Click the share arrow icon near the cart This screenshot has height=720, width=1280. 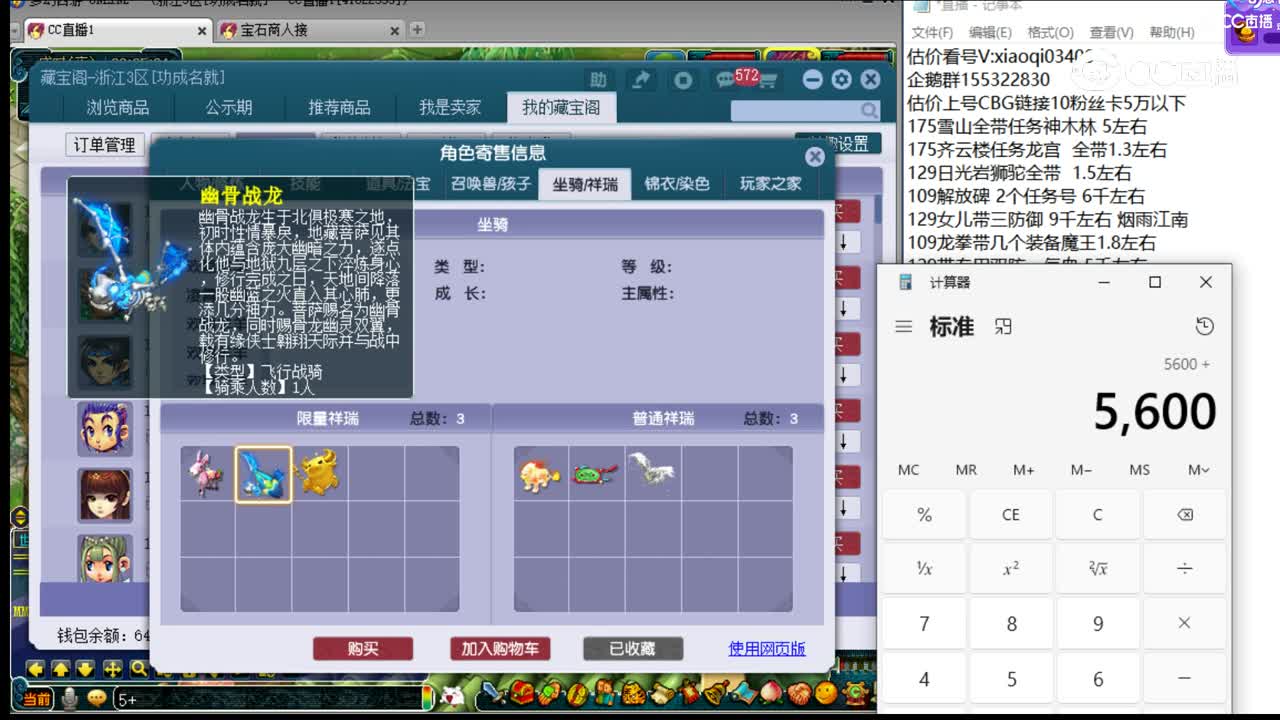[x=641, y=79]
